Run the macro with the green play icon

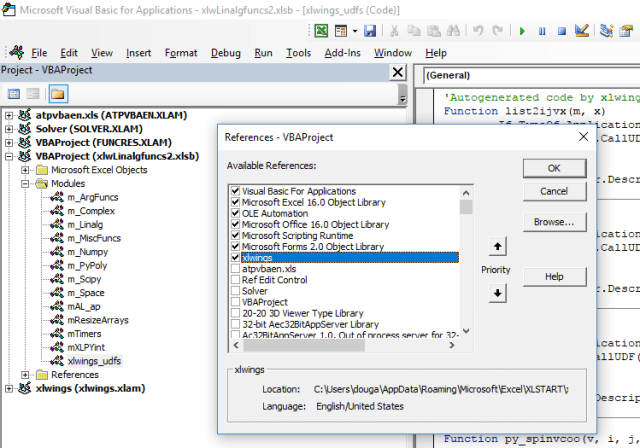tap(522, 31)
